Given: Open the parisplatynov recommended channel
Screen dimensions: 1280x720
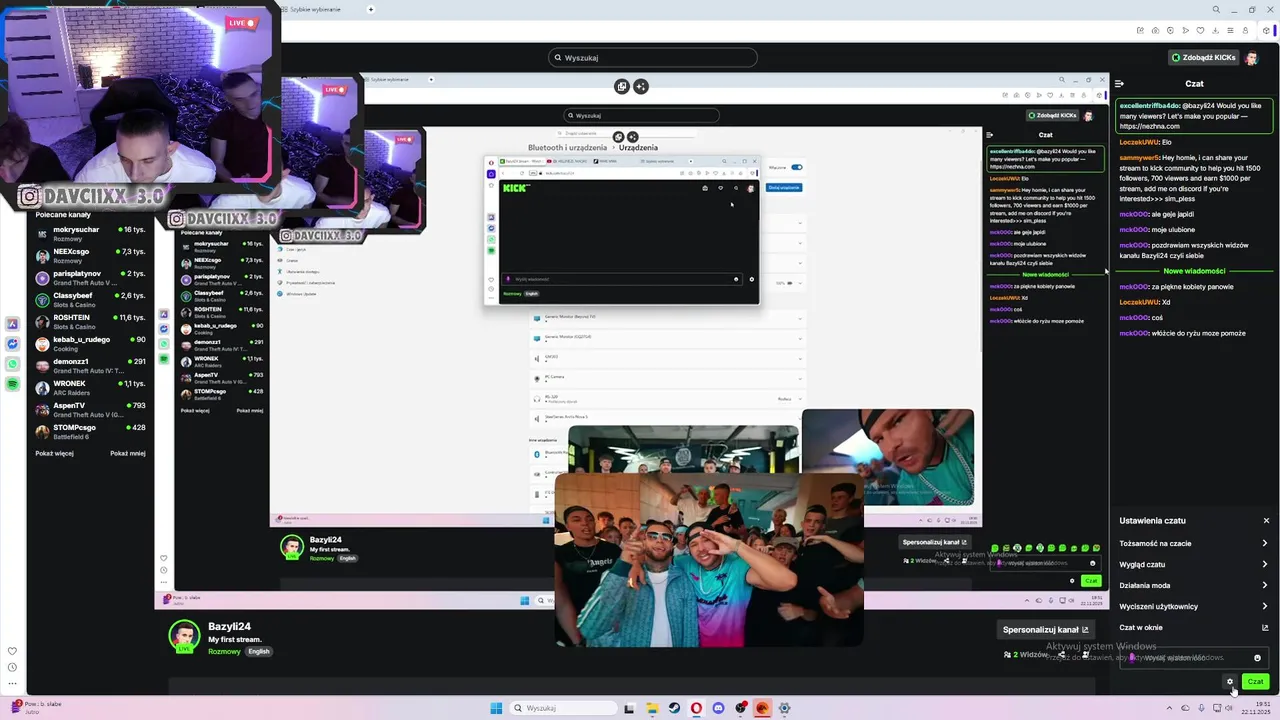Looking at the screenshot, I should pos(90,278).
